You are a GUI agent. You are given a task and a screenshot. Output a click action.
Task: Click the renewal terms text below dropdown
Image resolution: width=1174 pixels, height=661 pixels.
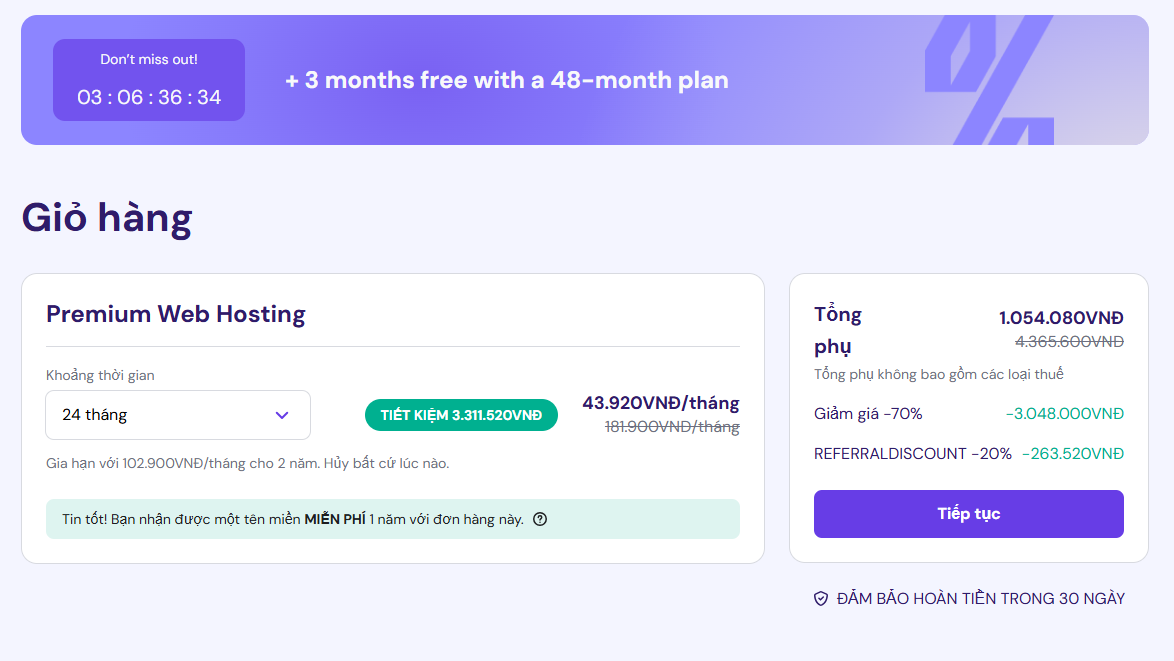pyautogui.click(x=248, y=463)
